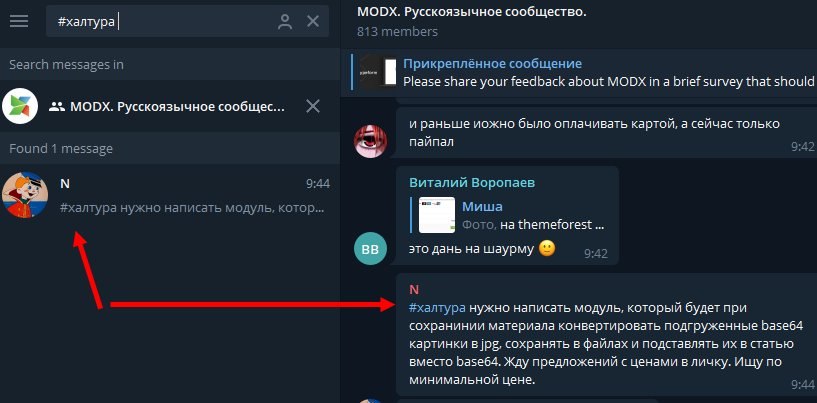Image resolution: width=817 pixels, height=403 pixels.
Task: Click the red-haired anime user avatar
Action: pyautogui.click(x=370, y=141)
